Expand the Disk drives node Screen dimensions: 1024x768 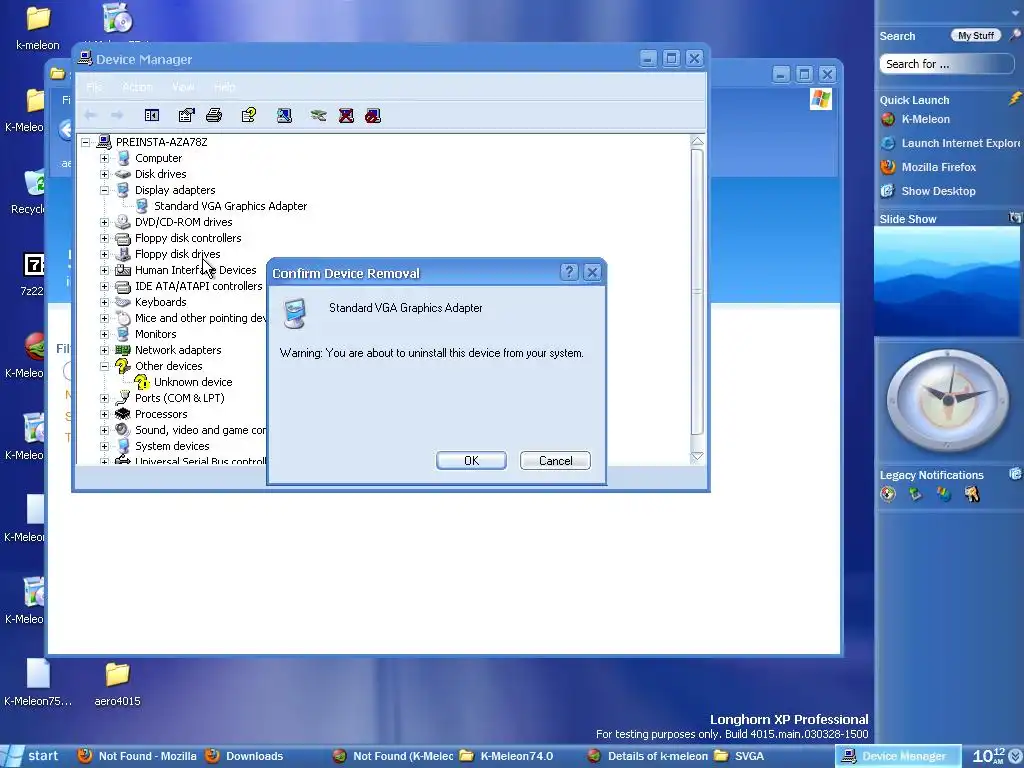coord(104,174)
